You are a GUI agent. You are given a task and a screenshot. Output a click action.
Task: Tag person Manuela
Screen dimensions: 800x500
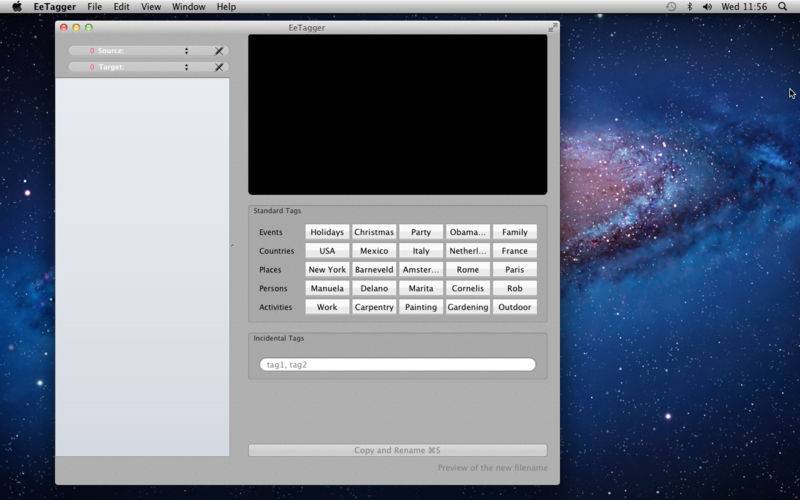[327, 288]
